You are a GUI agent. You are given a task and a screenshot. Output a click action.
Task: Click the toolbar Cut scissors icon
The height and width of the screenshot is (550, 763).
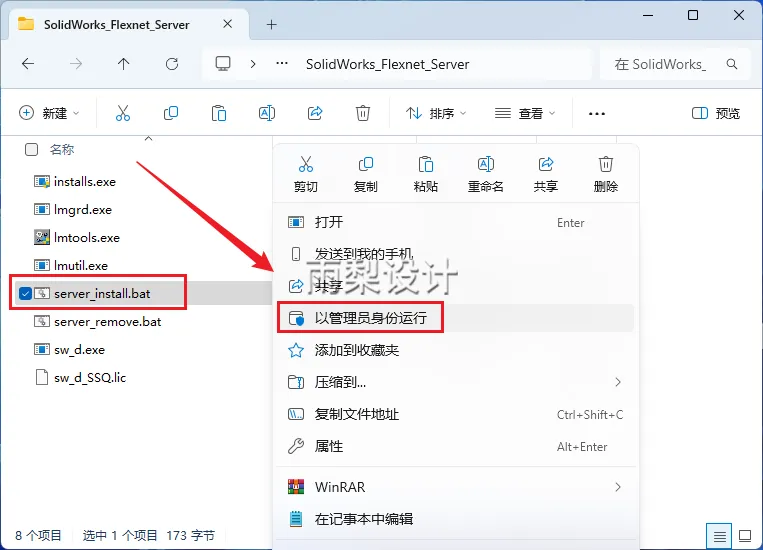[x=123, y=113]
